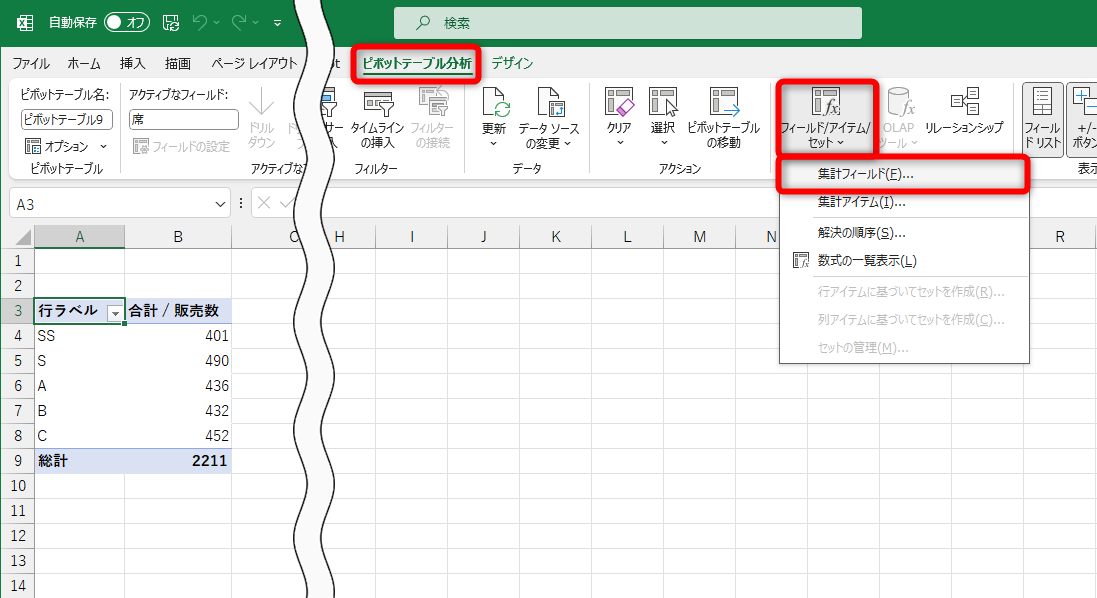This screenshot has width=1097, height=598.
Task: Click the Undo arrow icon
Action: click(x=199, y=22)
